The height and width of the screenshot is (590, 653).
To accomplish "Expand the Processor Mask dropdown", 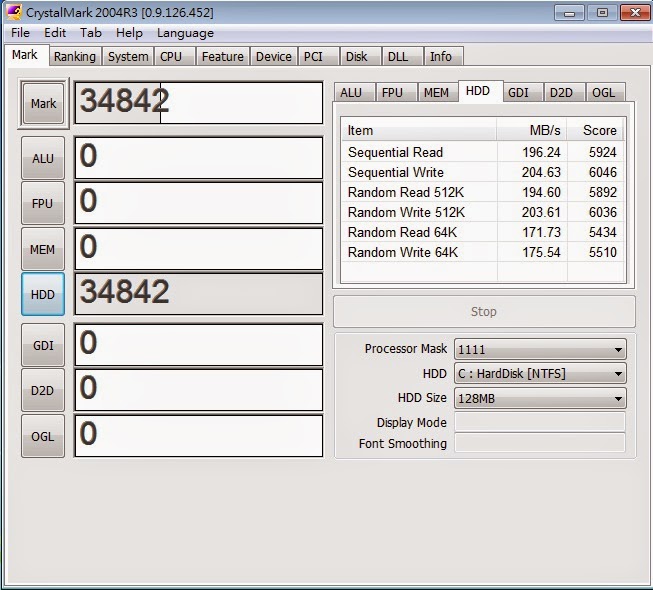I will click(x=540, y=349).
